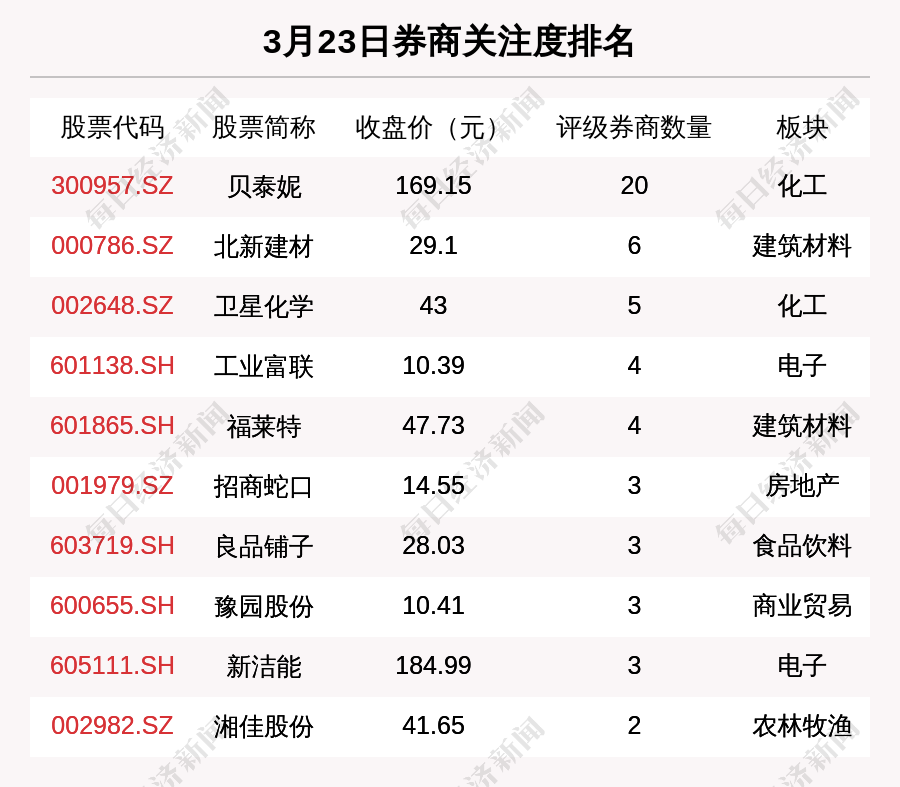Open stock code 000786.SZ

pyautogui.click(x=112, y=246)
